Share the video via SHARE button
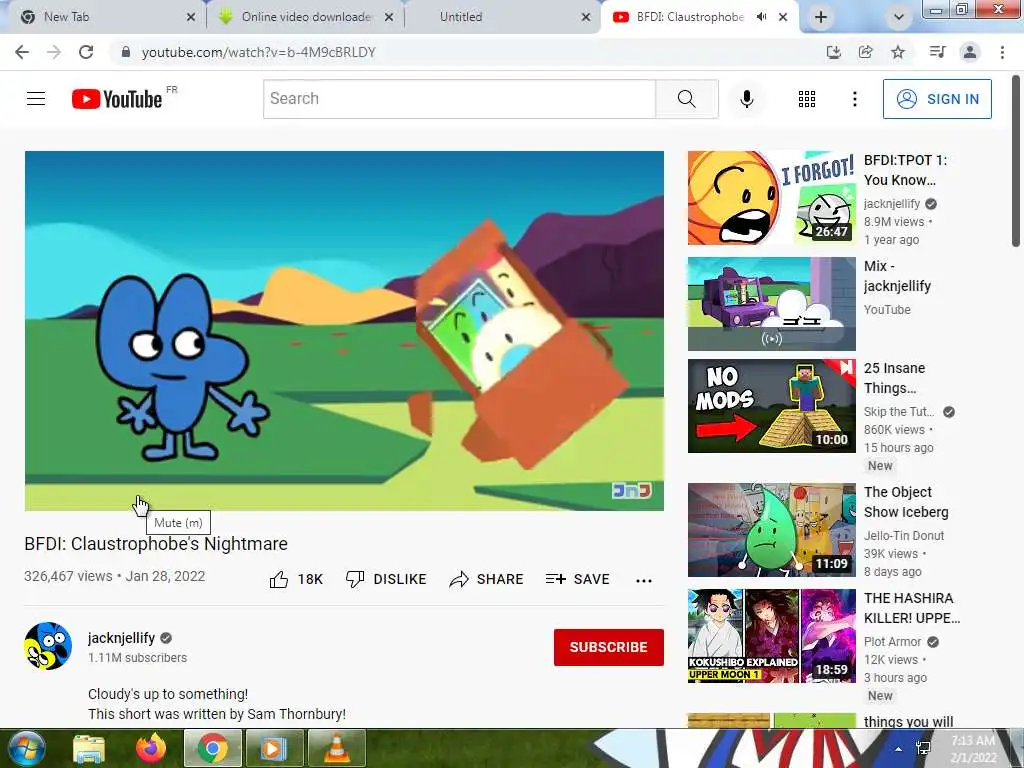This screenshot has height=768, width=1024. 487,579
